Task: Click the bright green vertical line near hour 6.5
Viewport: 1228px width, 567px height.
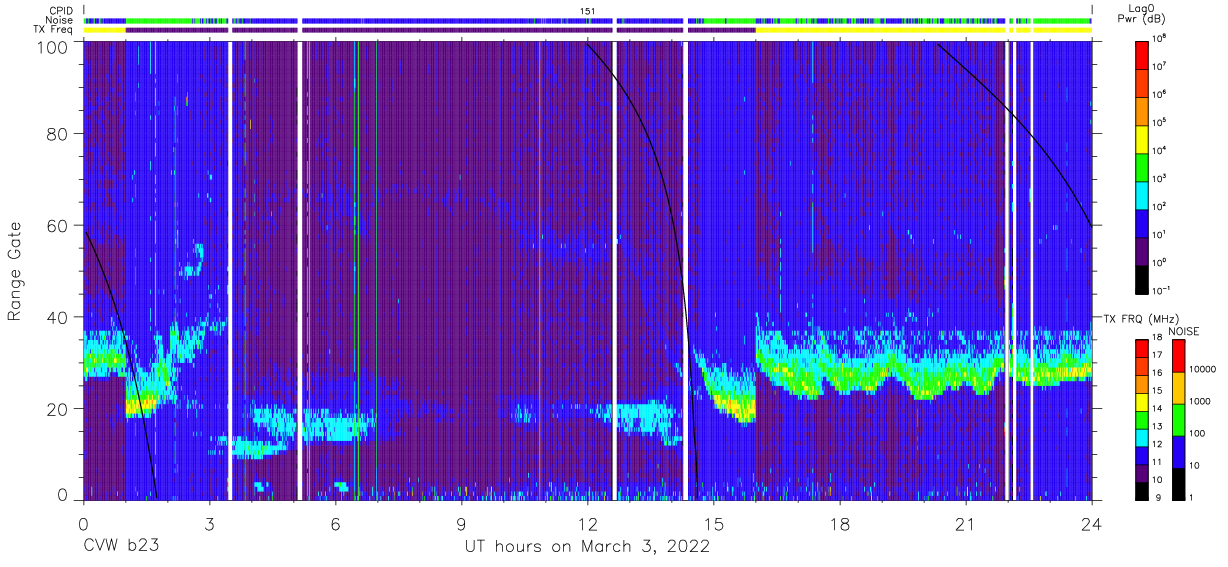Action: click(x=357, y=270)
